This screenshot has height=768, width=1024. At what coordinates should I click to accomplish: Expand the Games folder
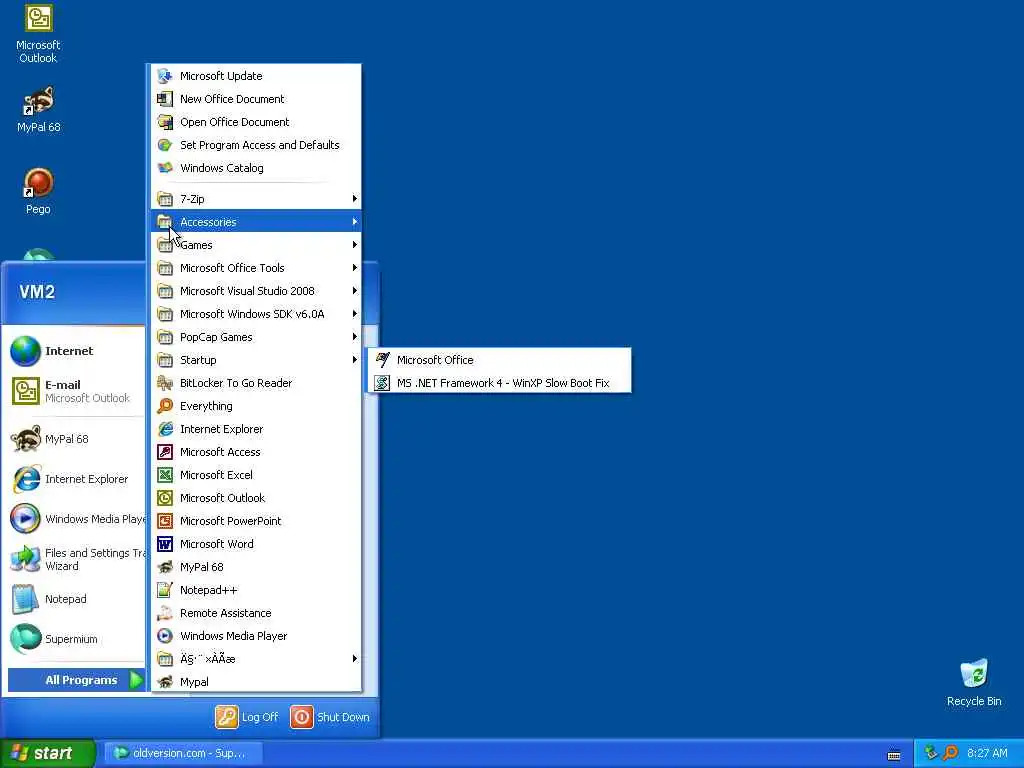(x=256, y=245)
